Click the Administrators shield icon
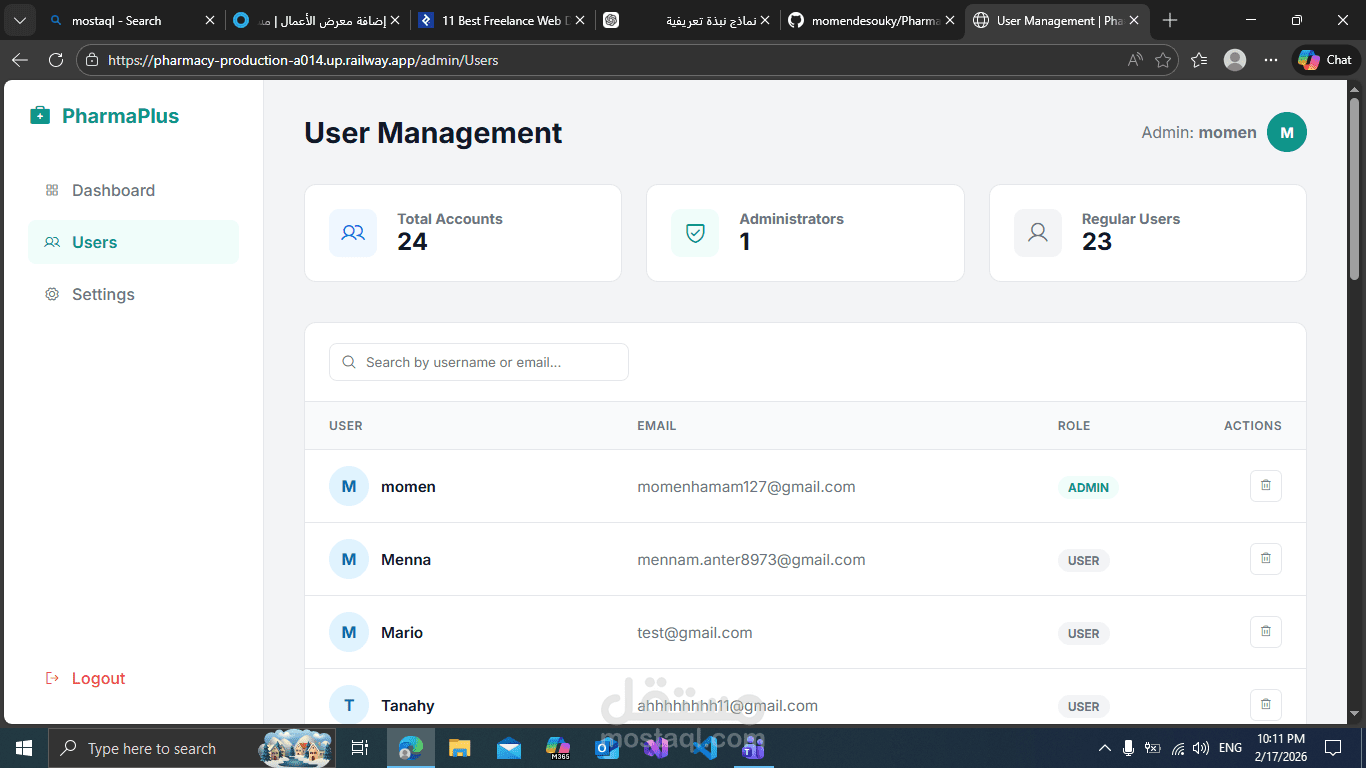The width and height of the screenshot is (1366, 768). [695, 233]
